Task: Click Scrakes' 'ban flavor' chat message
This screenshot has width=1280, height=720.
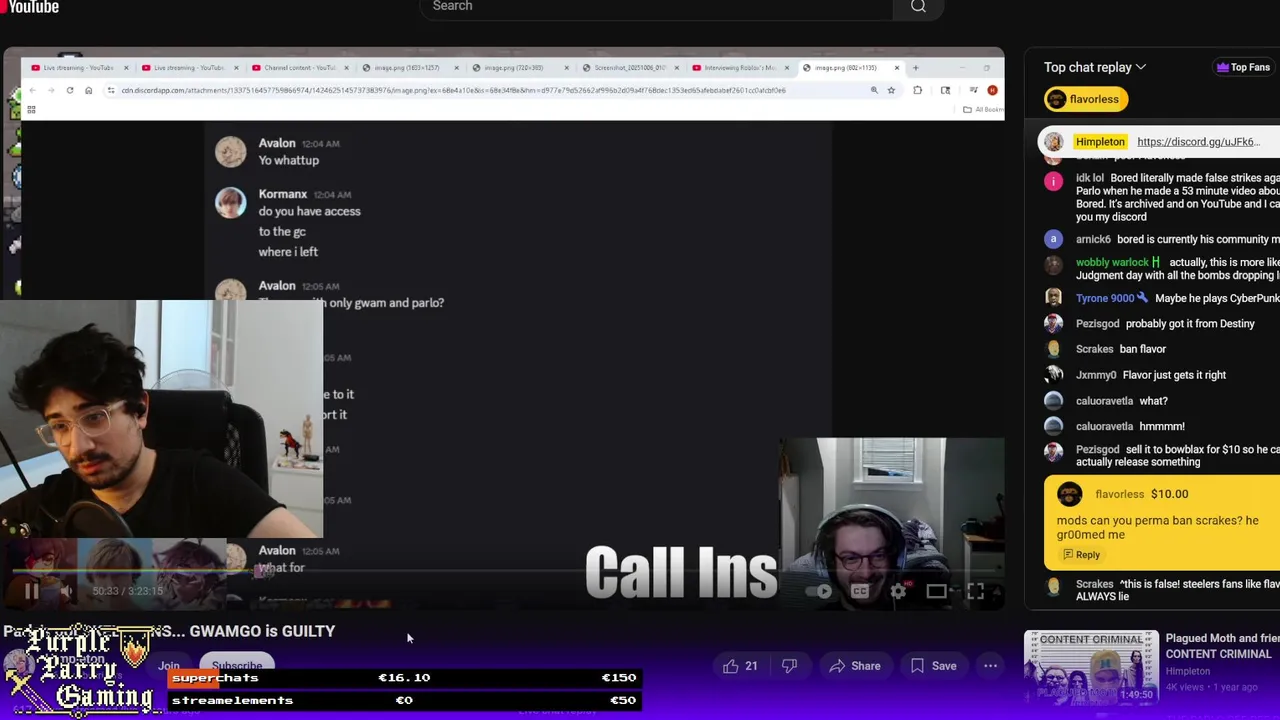Action: click(x=1143, y=349)
